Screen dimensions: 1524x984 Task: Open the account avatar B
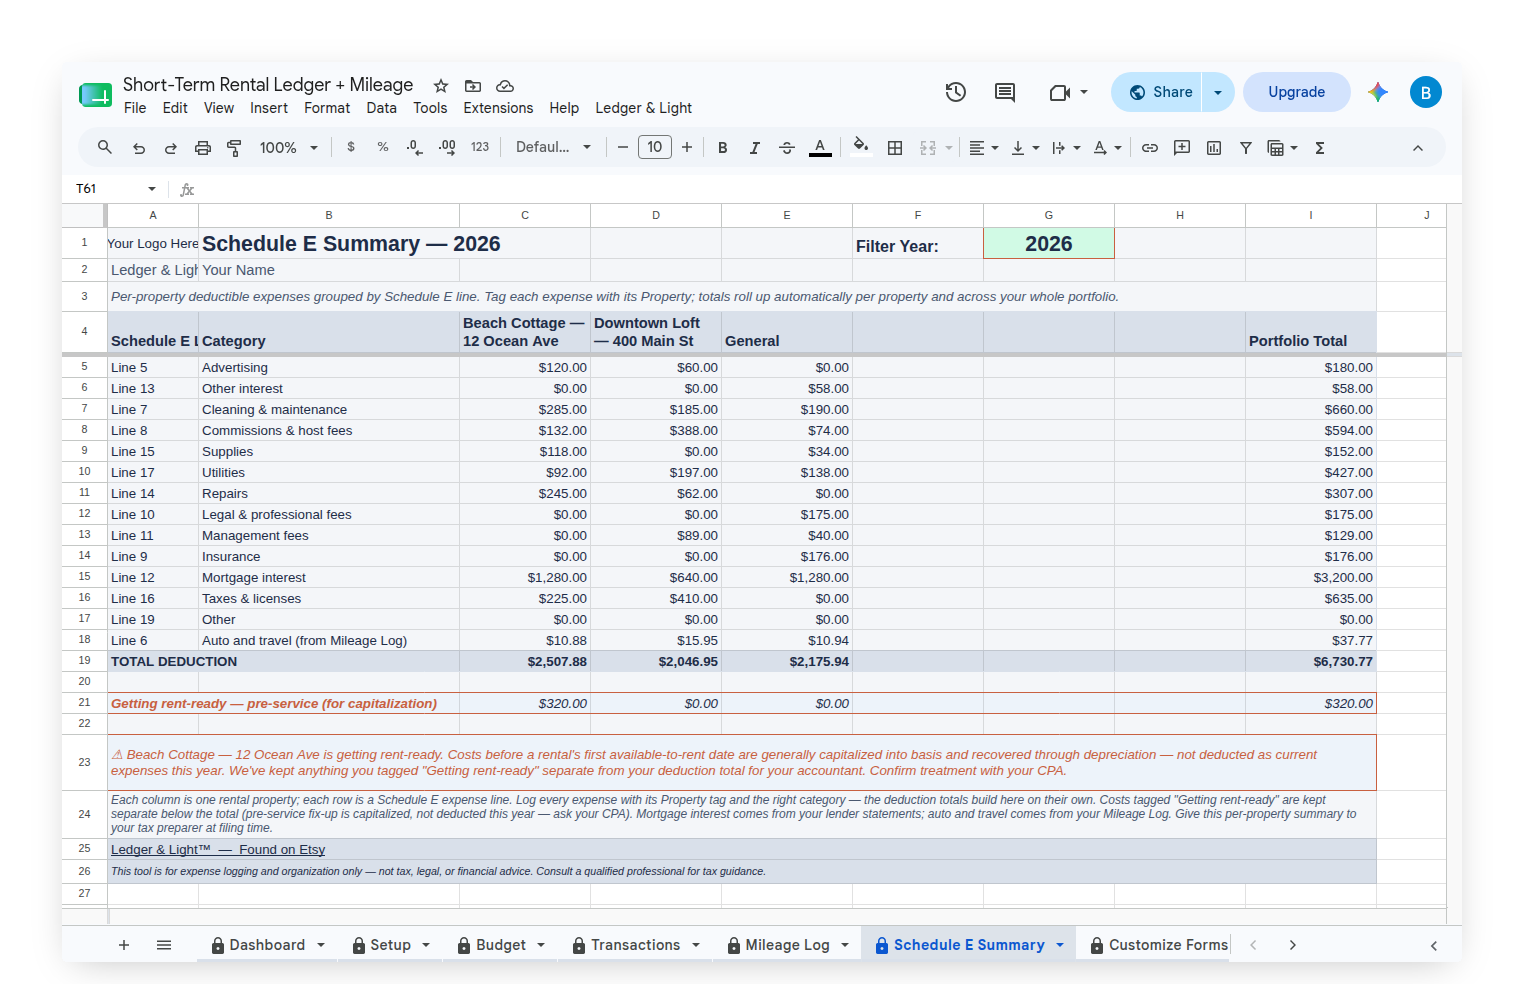click(1426, 92)
